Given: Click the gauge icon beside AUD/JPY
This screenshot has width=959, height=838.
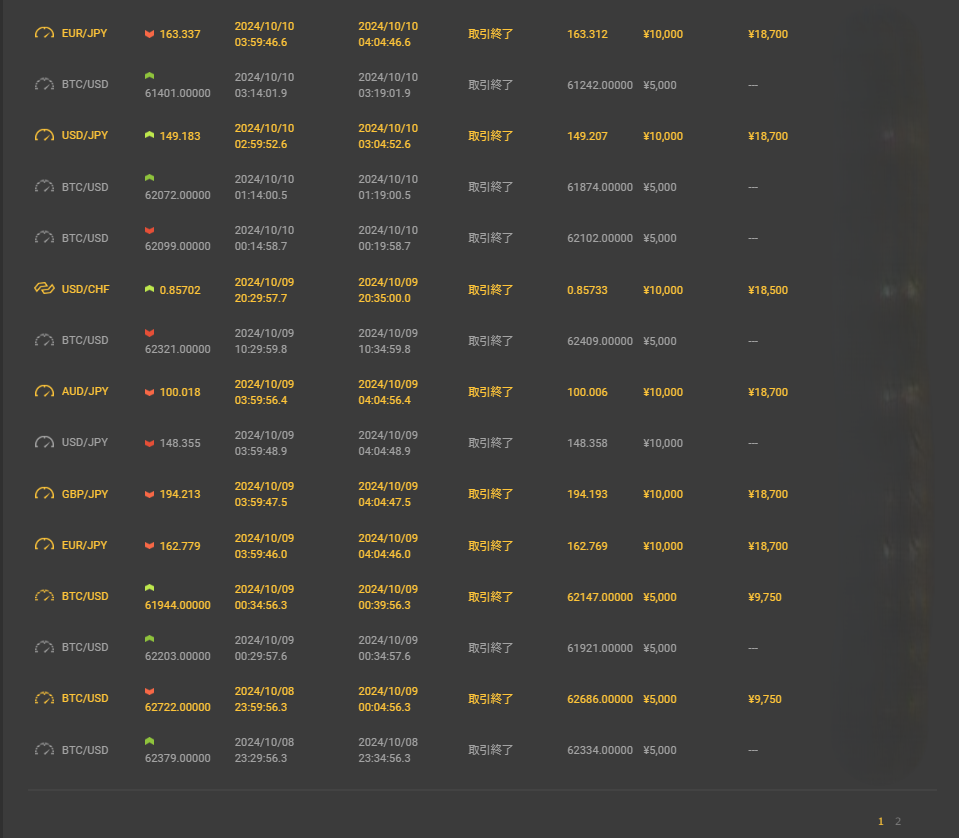Looking at the screenshot, I should pos(44,391).
